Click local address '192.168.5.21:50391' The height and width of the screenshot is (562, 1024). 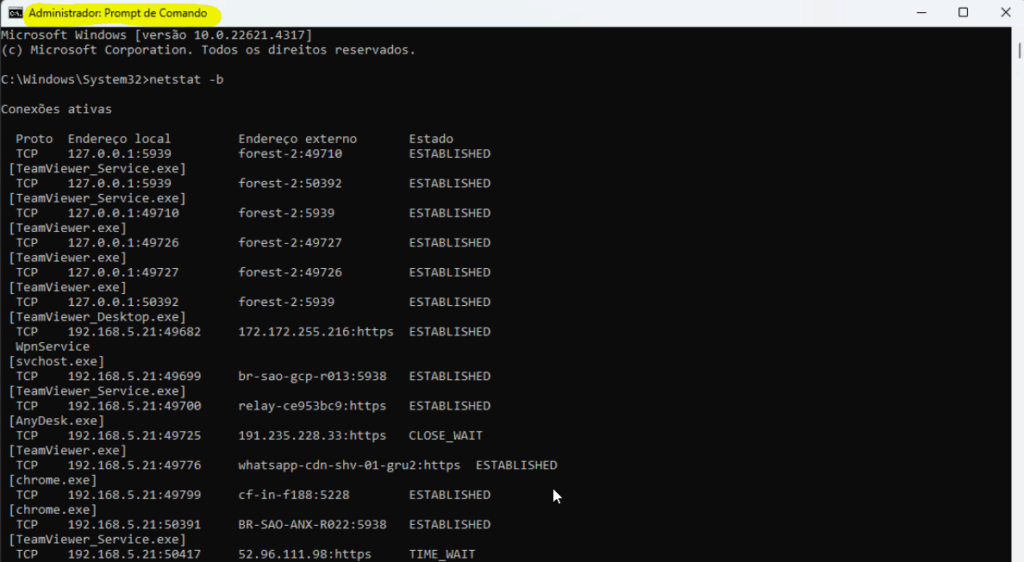click(134, 525)
